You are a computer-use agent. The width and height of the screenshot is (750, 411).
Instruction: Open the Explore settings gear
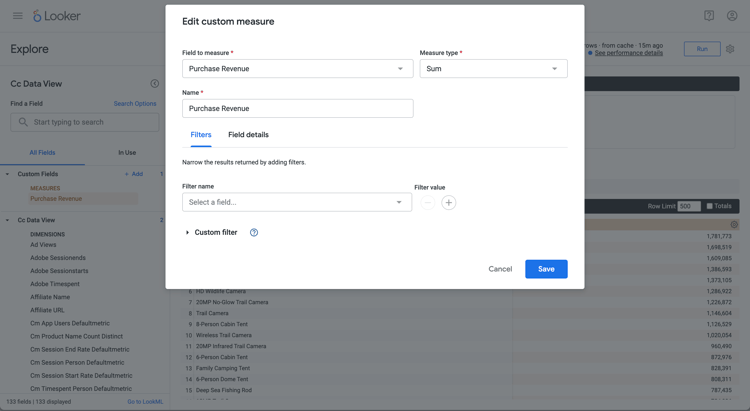click(x=730, y=49)
